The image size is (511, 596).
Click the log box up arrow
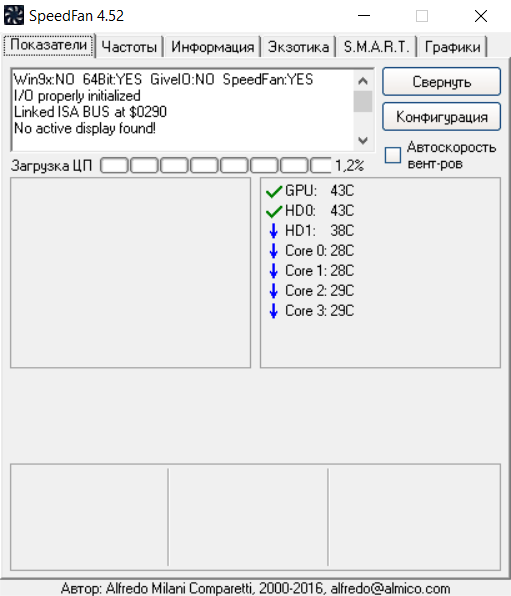pos(363,81)
